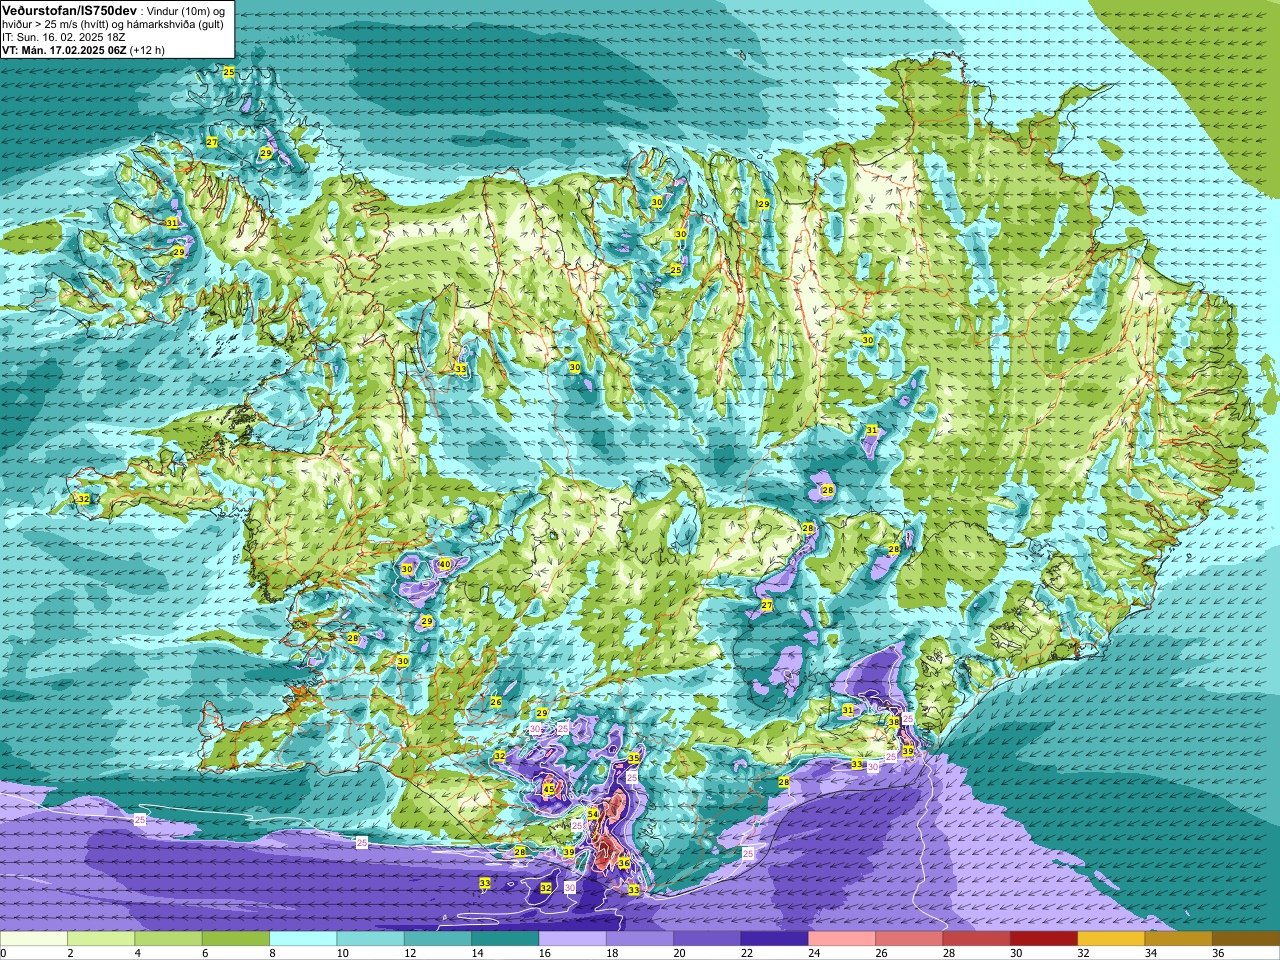Select the 22–24 m/s dark indigo legend swatch
Image resolution: width=1280 pixels, height=960 pixels.
(x=774, y=939)
